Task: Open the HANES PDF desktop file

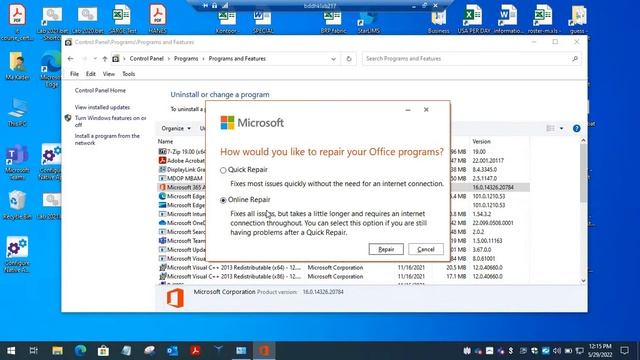Action: pos(158,19)
